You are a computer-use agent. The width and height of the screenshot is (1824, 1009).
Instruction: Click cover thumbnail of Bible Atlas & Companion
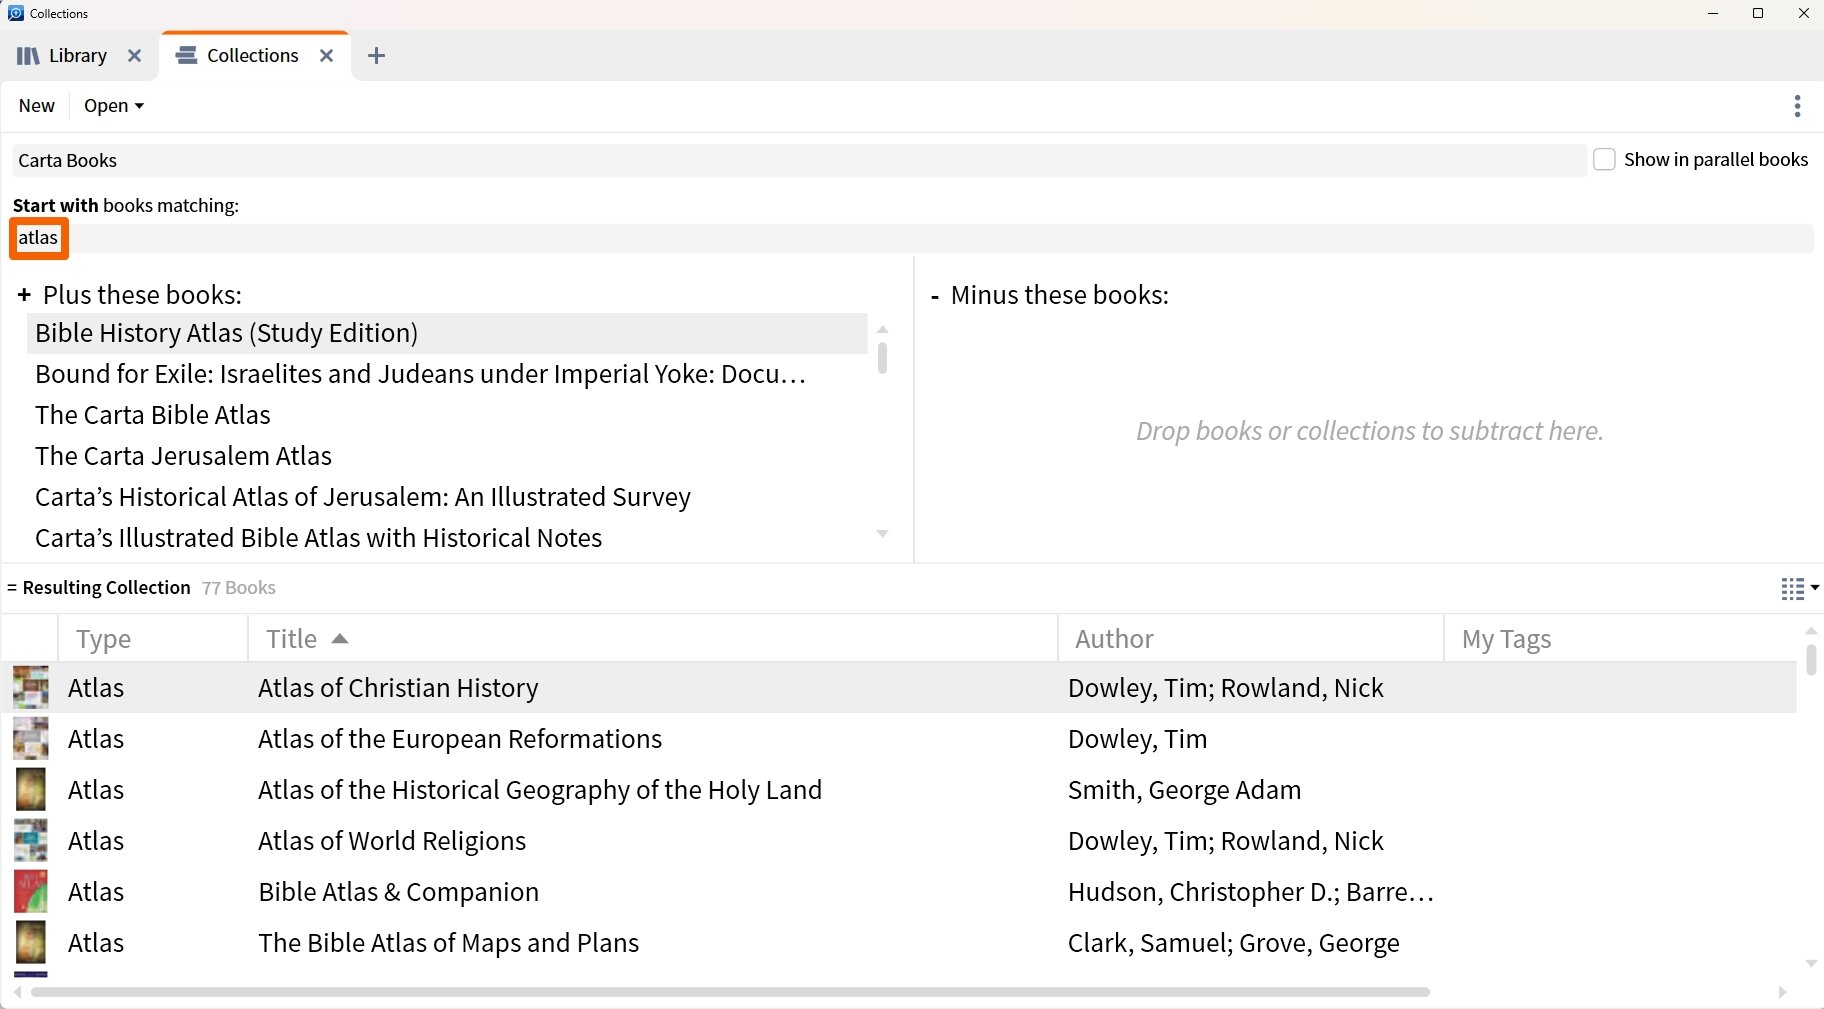coord(30,892)
